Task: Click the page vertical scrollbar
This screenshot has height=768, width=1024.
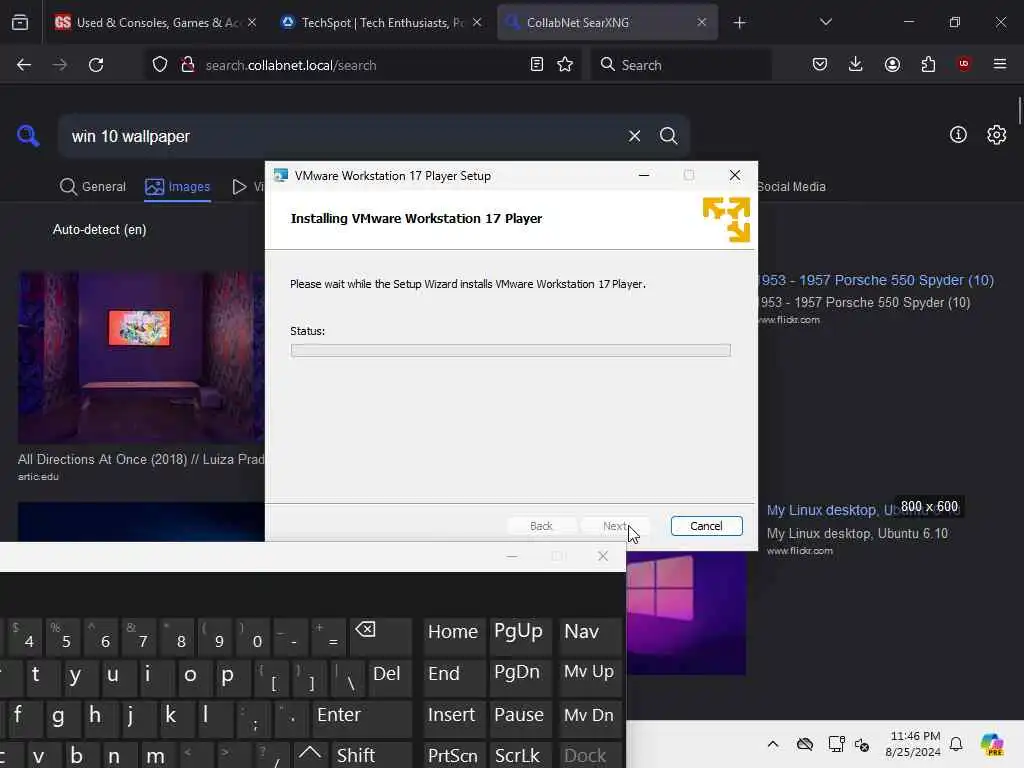Action: [1019, 111]
